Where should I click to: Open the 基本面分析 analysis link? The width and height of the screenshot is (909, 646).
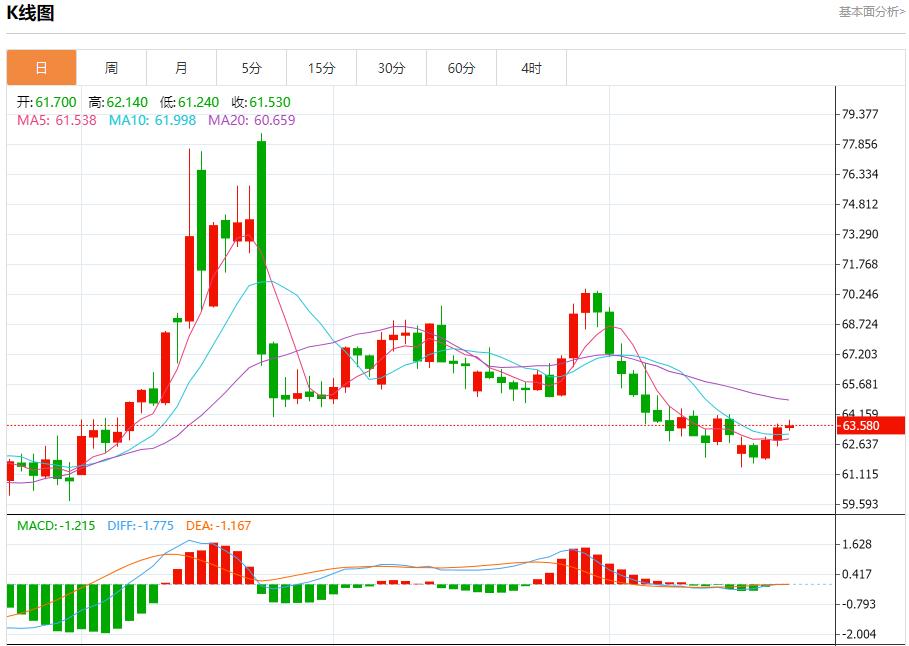866,12
